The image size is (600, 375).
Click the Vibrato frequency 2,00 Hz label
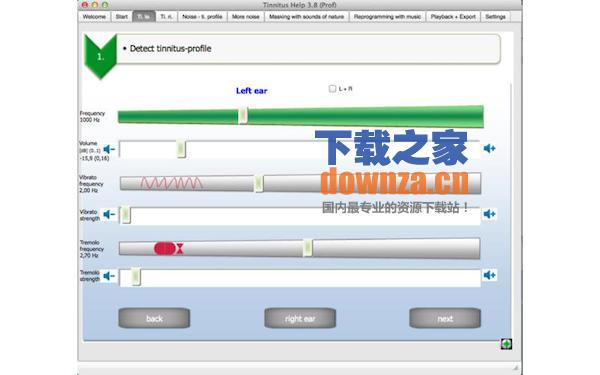point(91,184)
